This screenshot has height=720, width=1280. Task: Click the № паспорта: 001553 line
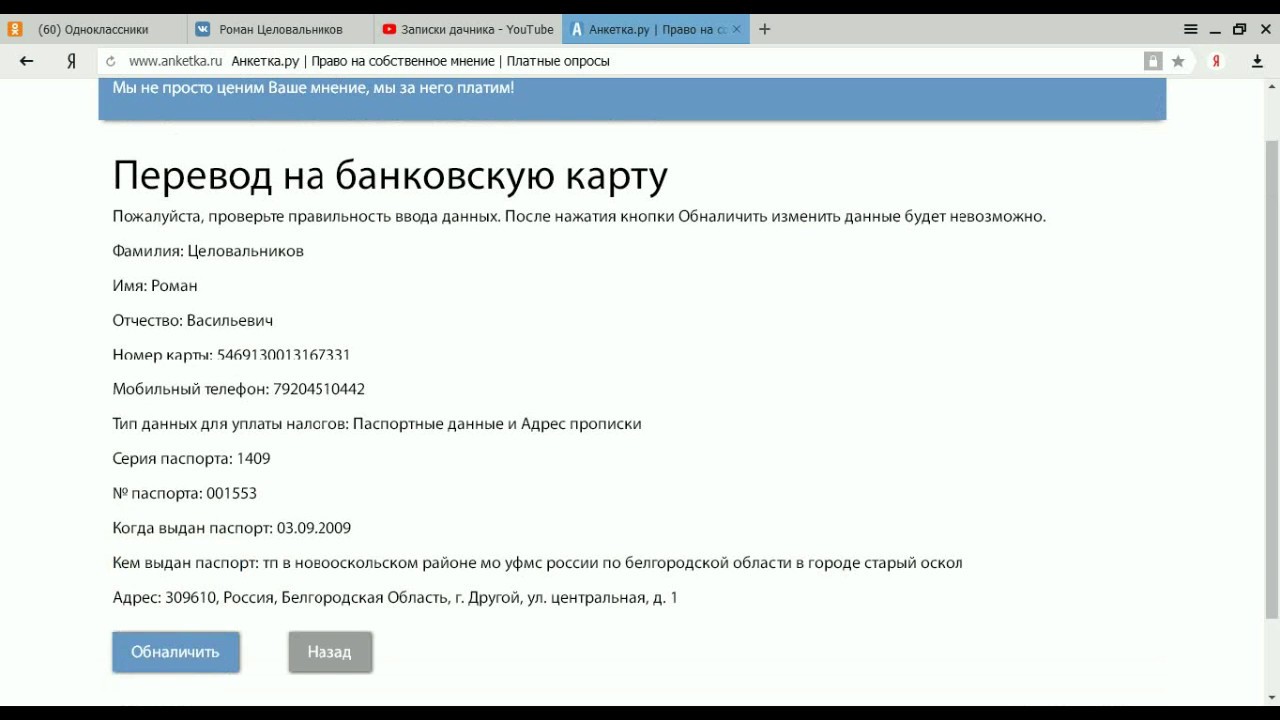coord(185,494)
